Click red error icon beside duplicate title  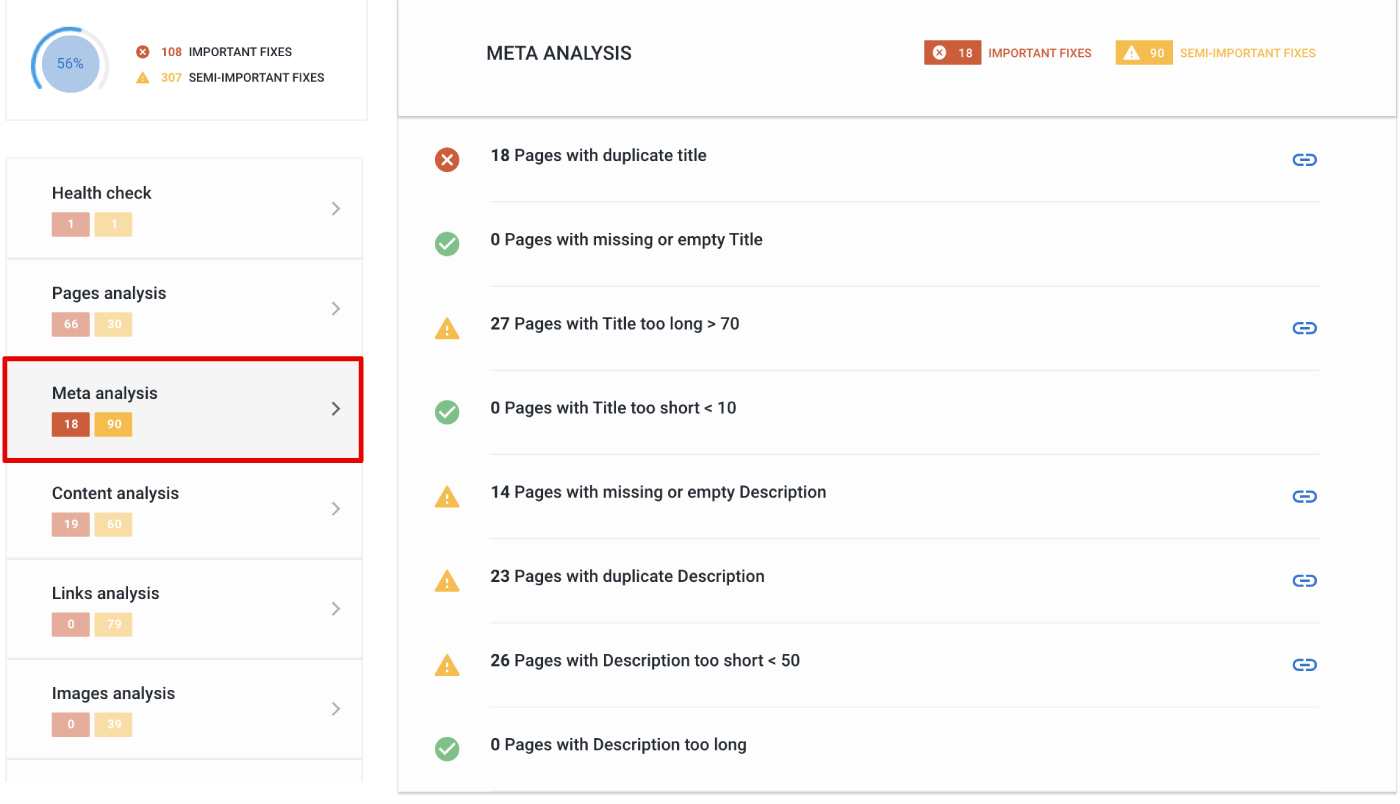[447, 160]
